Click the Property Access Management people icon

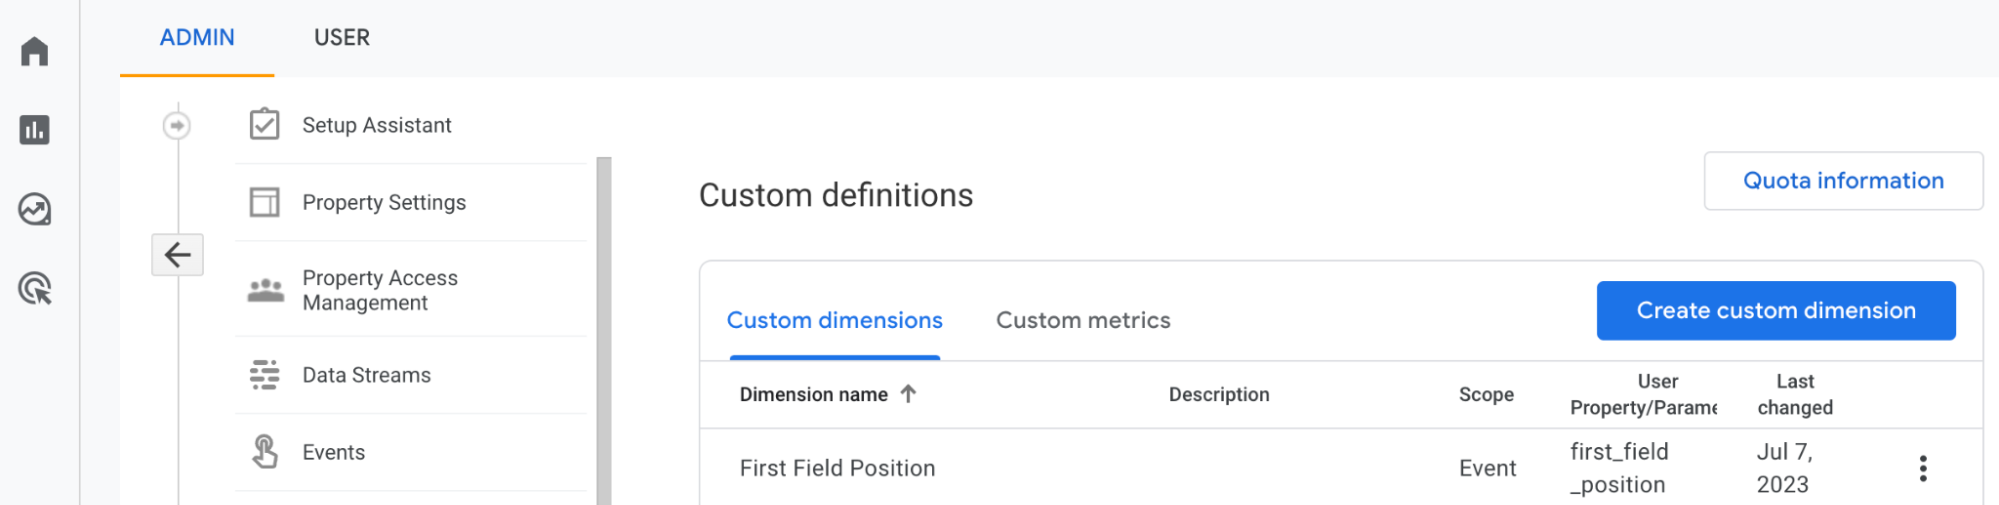pos(265,290)
